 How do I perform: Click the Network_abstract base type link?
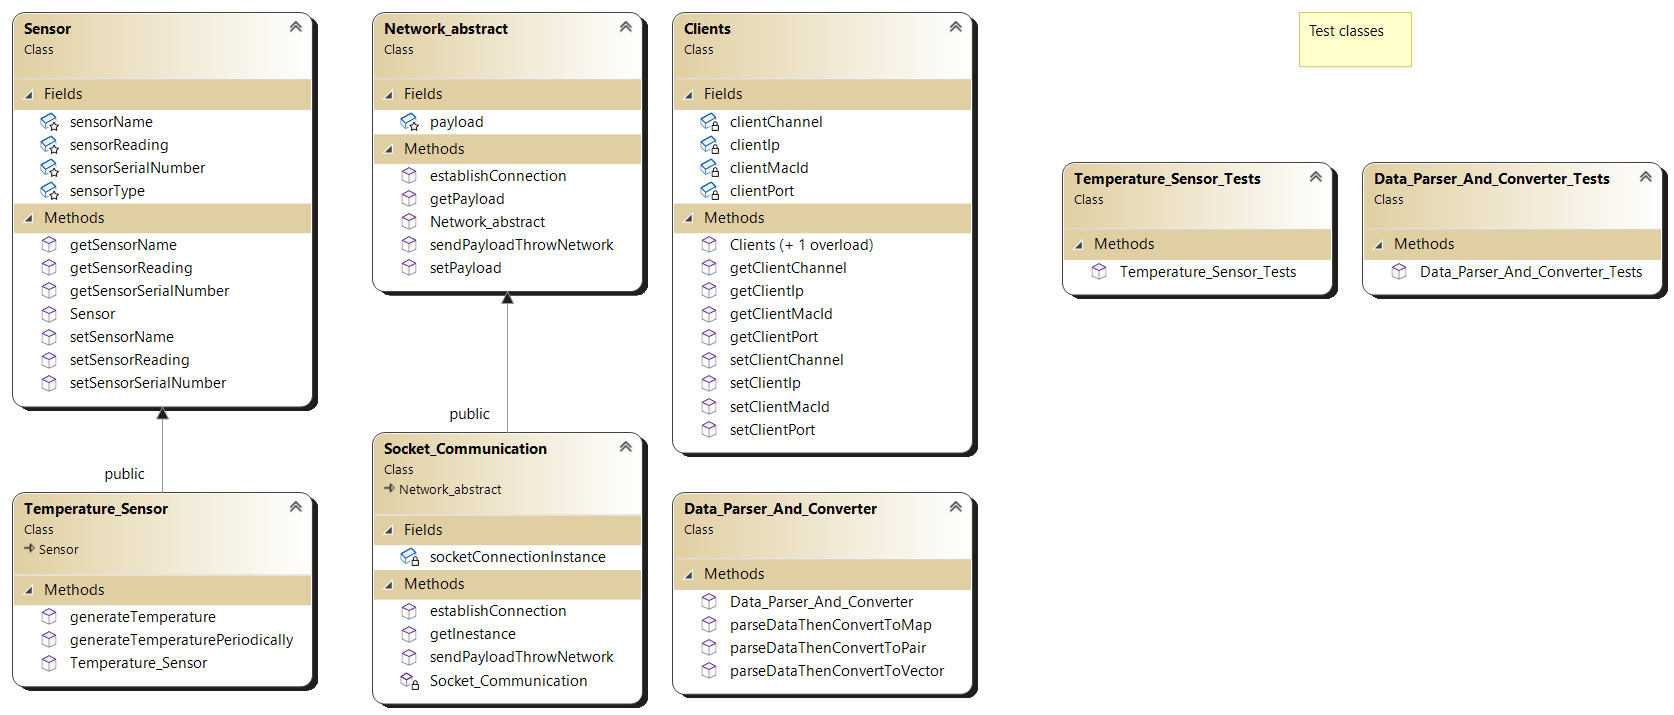[450, 489]
